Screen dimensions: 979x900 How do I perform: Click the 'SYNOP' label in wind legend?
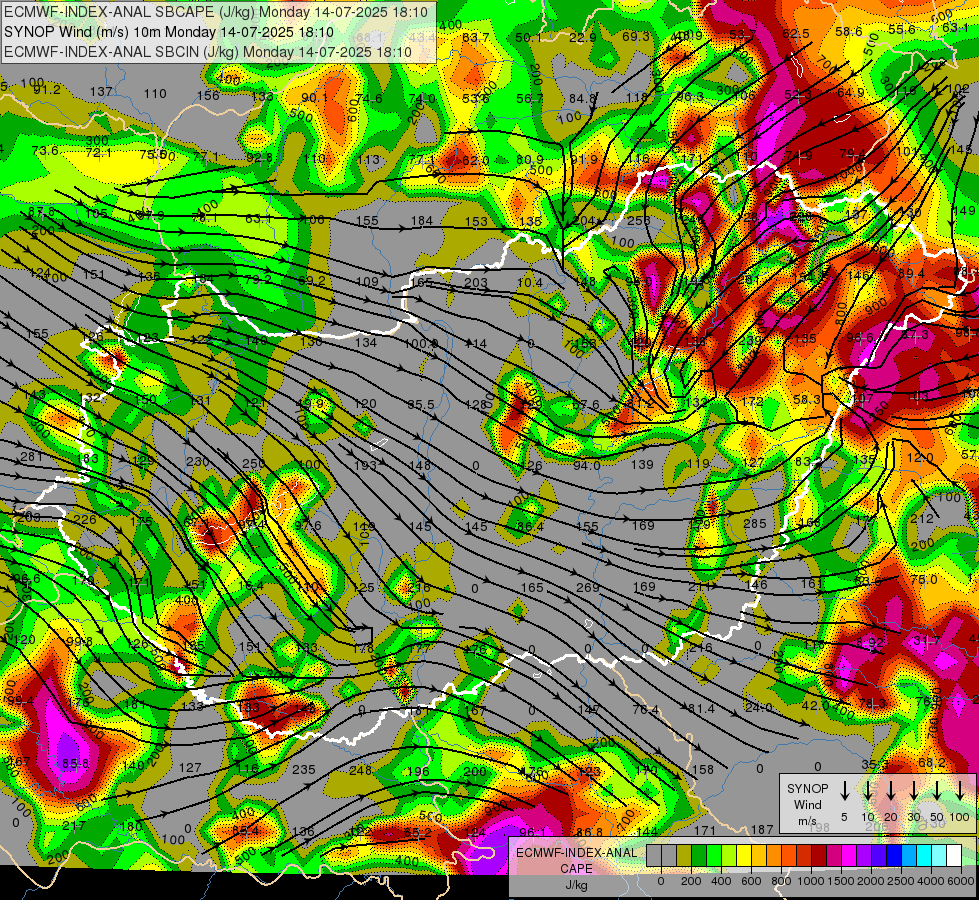point(807,788)
